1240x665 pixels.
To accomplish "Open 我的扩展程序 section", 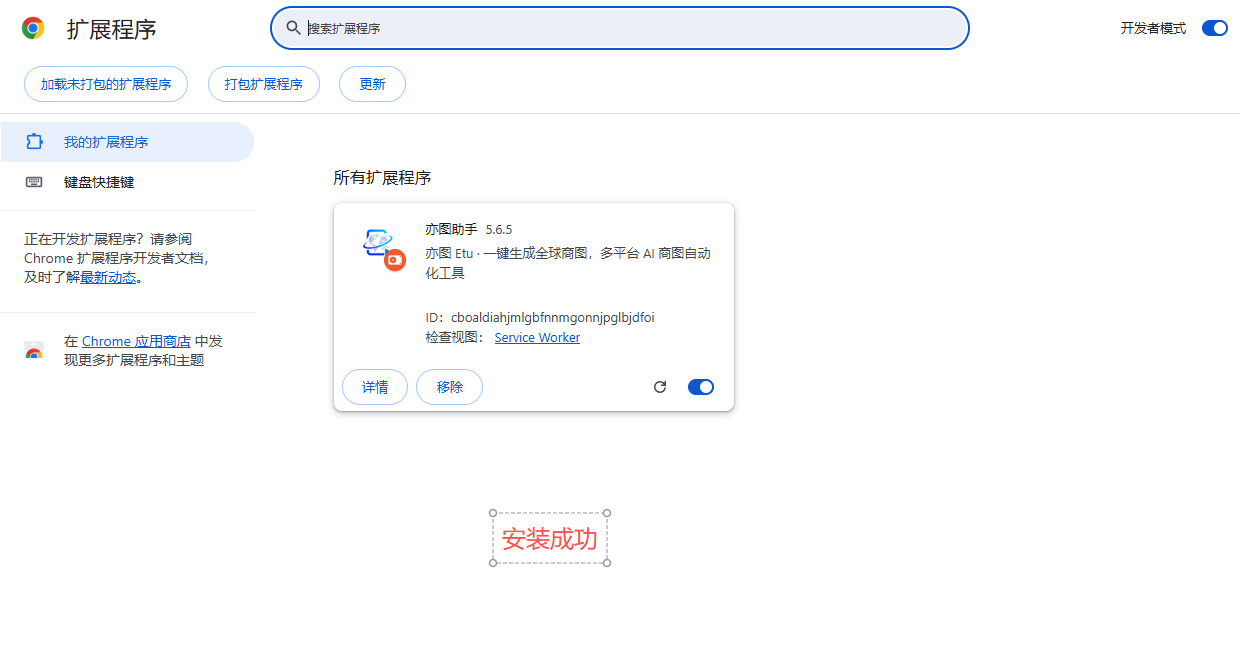I will pyautogui.click(x=127, y=142).
